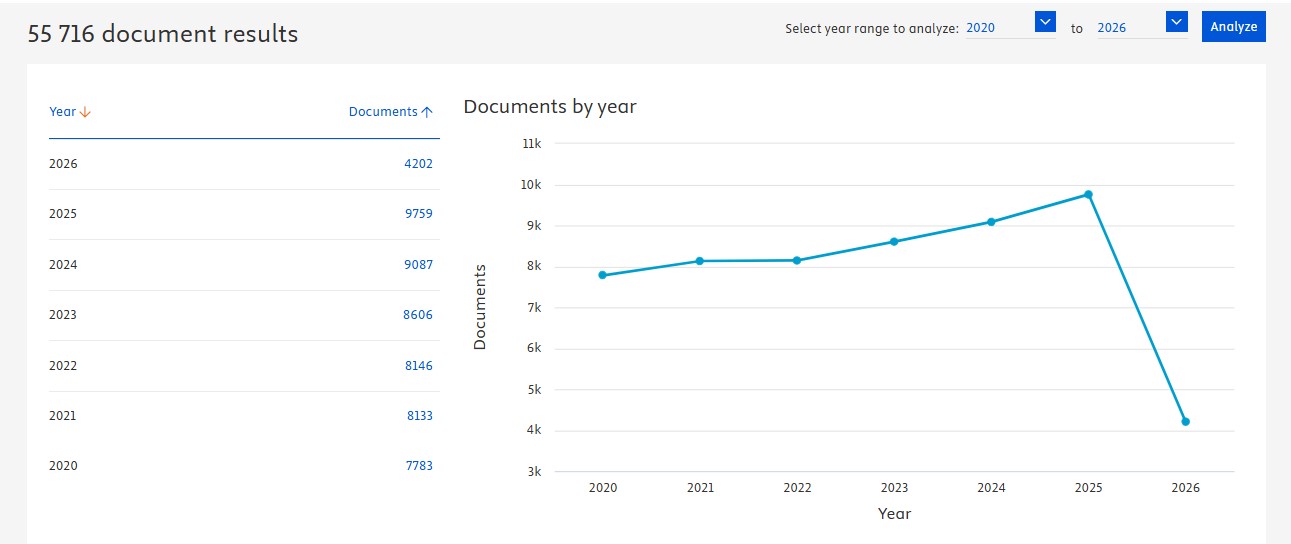Open the start year 2020 dropdown arrow
1291x544 pixels.
(1045, 21)
